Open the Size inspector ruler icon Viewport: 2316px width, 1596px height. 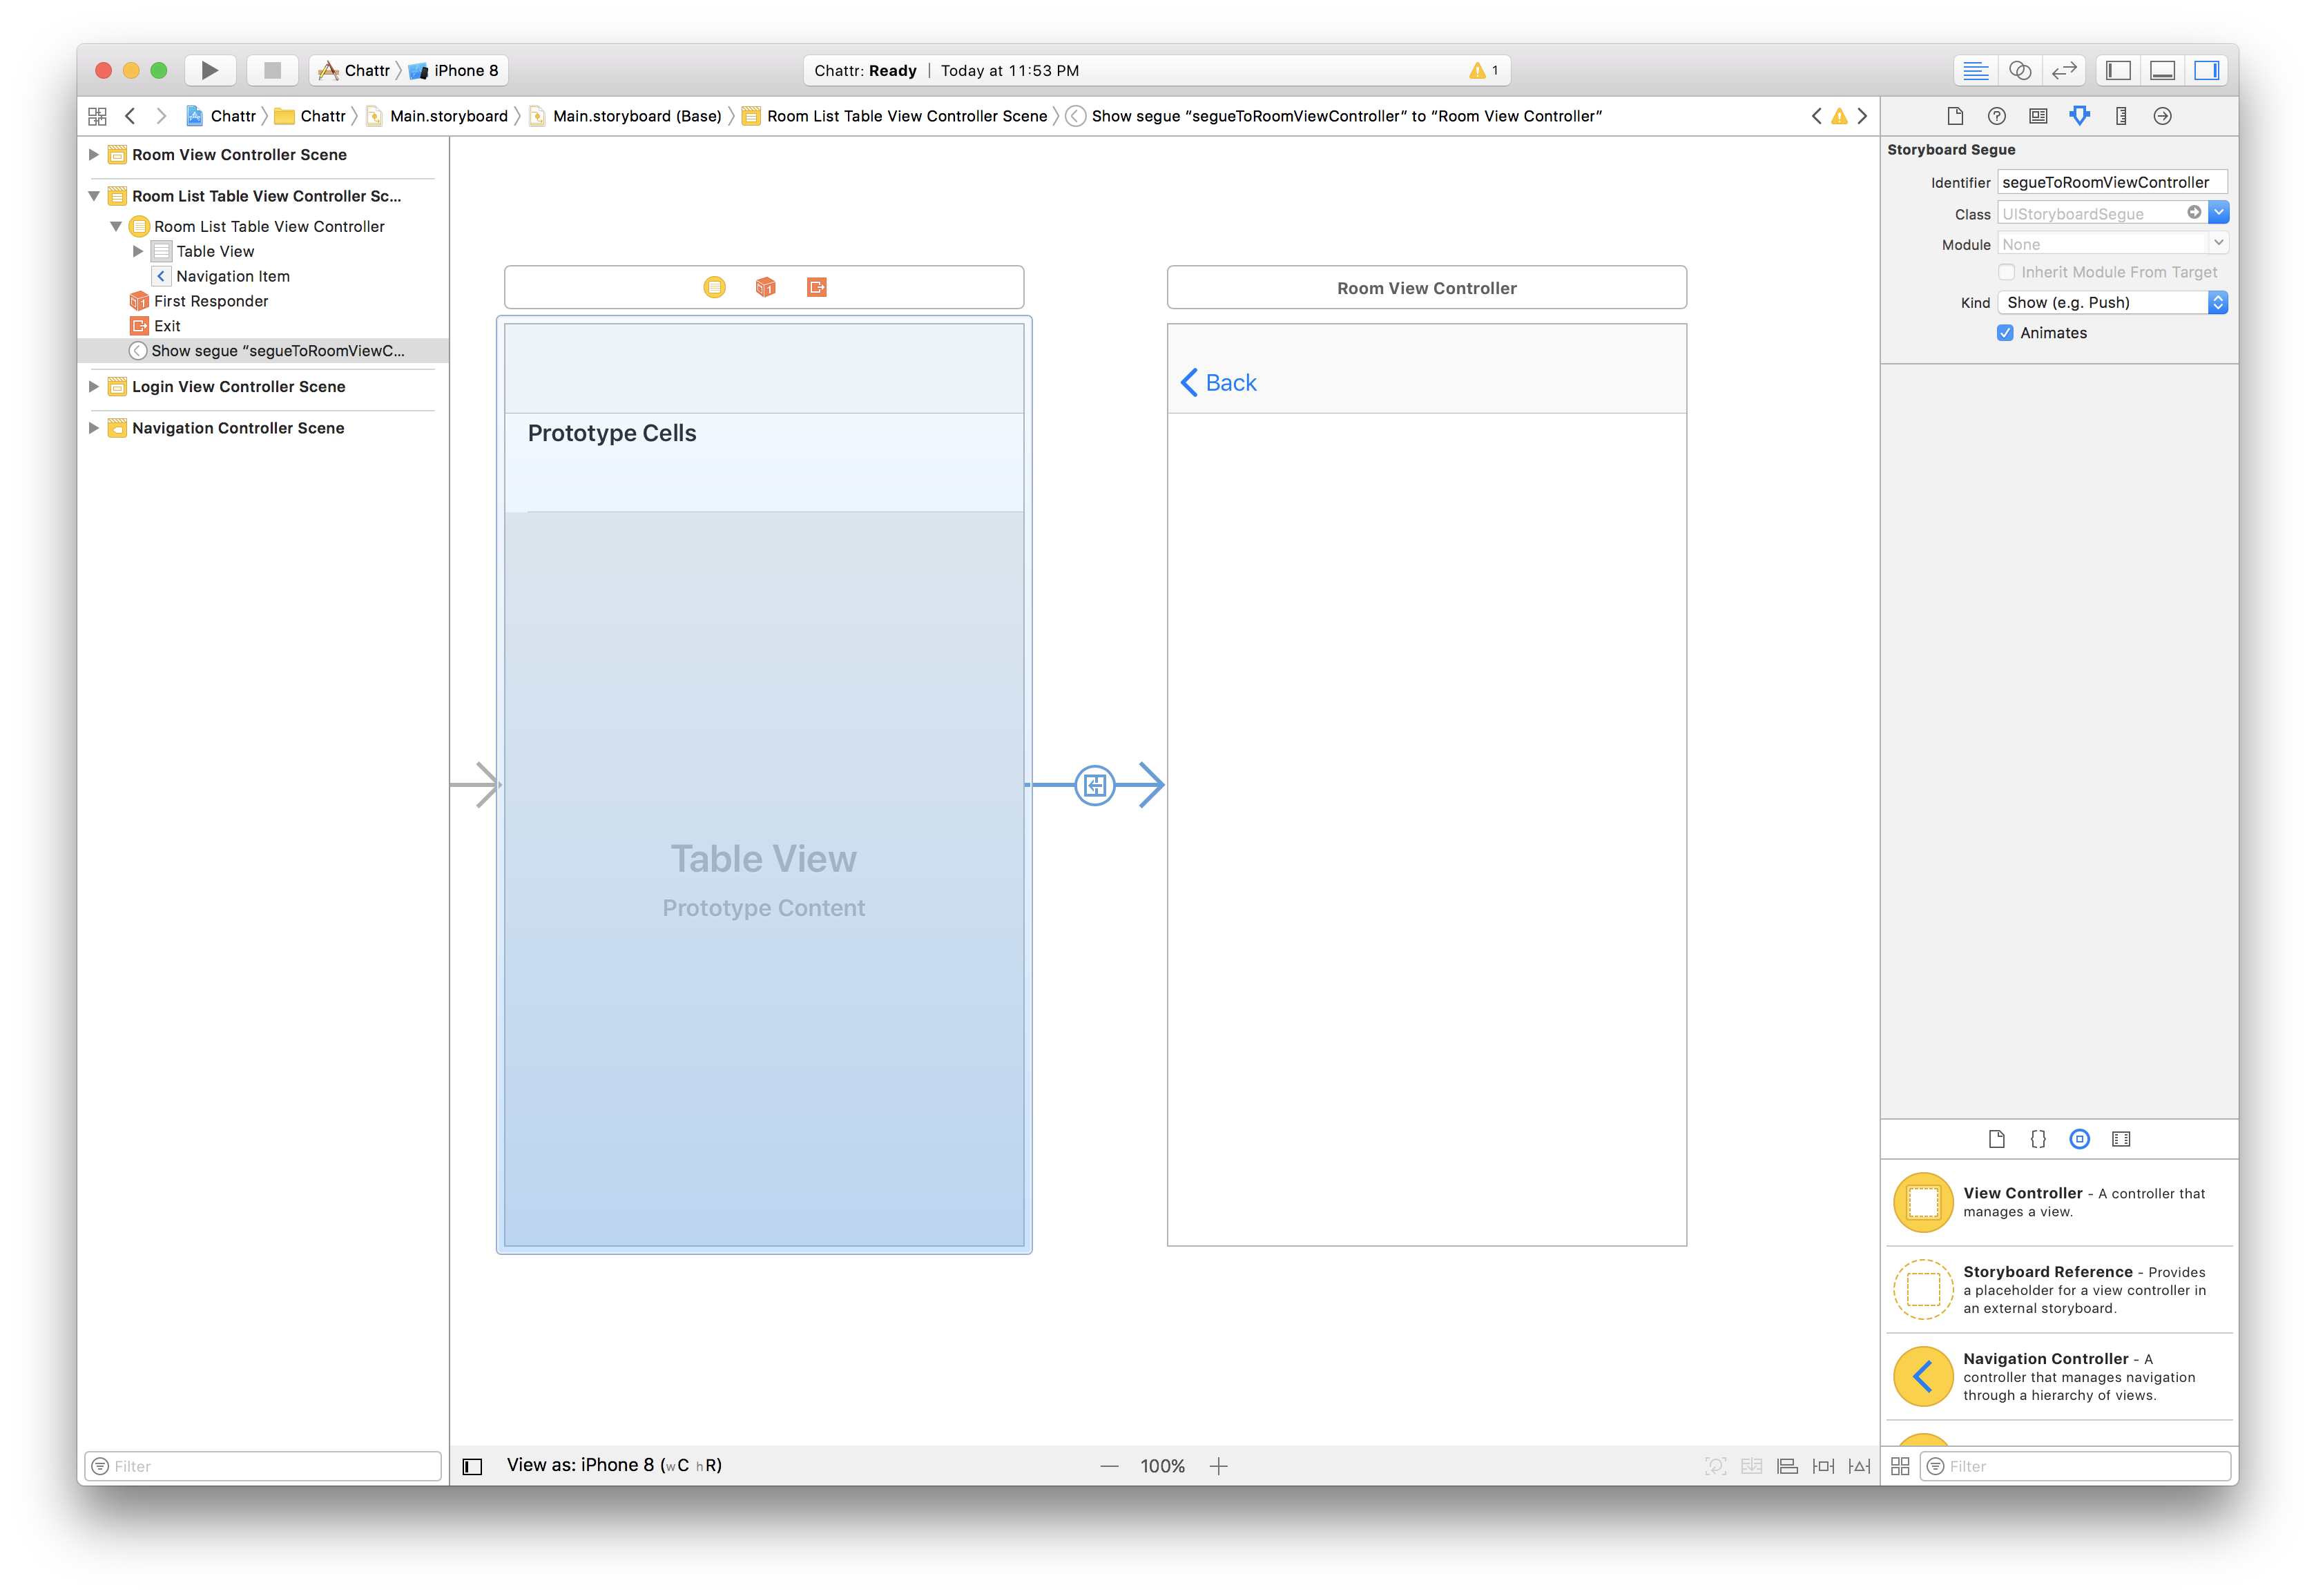(x=2120, y=116)
